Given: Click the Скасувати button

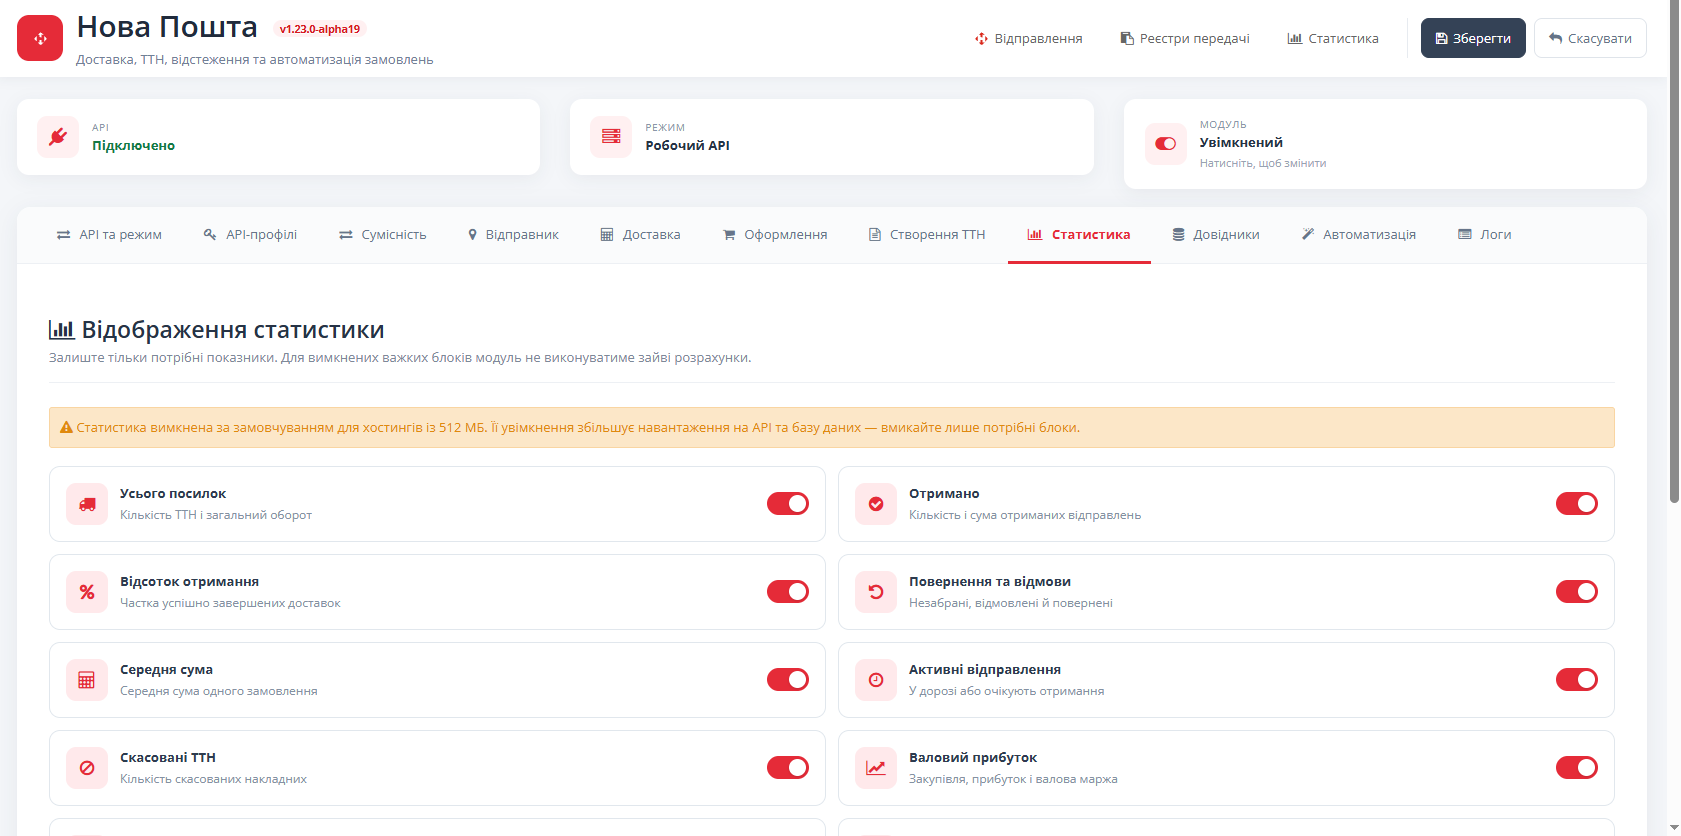Looking at the screenshot, I should tap(1590, 38).
